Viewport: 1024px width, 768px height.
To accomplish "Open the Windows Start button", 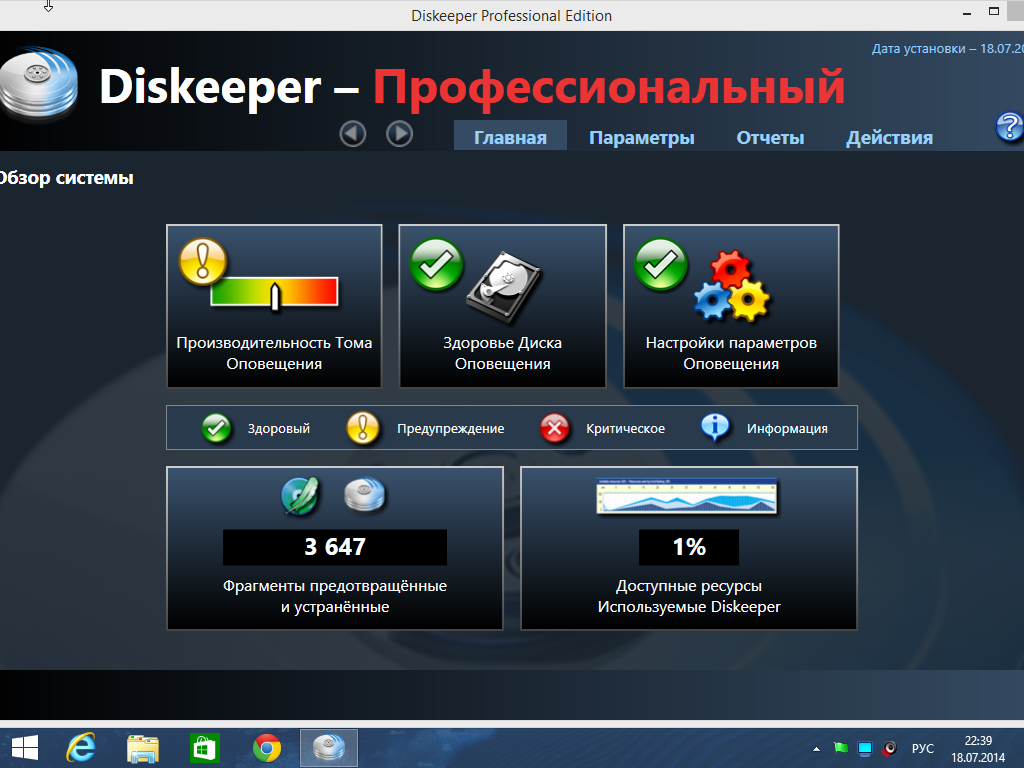I will pyautogui.click(x=25, y=748).
